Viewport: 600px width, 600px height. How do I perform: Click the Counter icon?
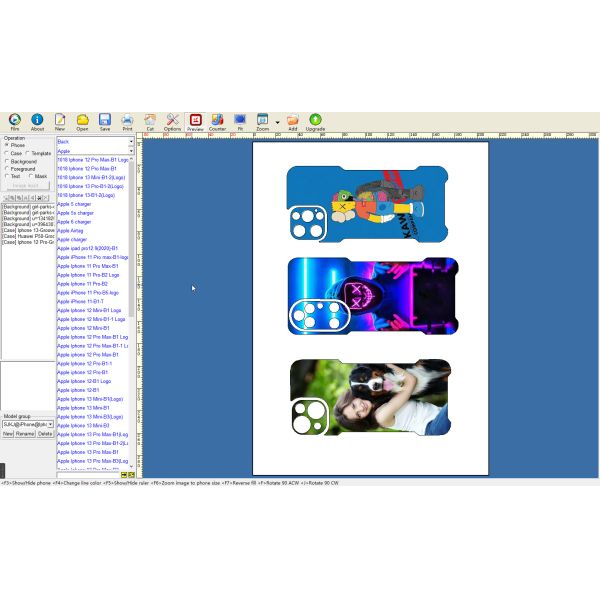pos(217,121)
